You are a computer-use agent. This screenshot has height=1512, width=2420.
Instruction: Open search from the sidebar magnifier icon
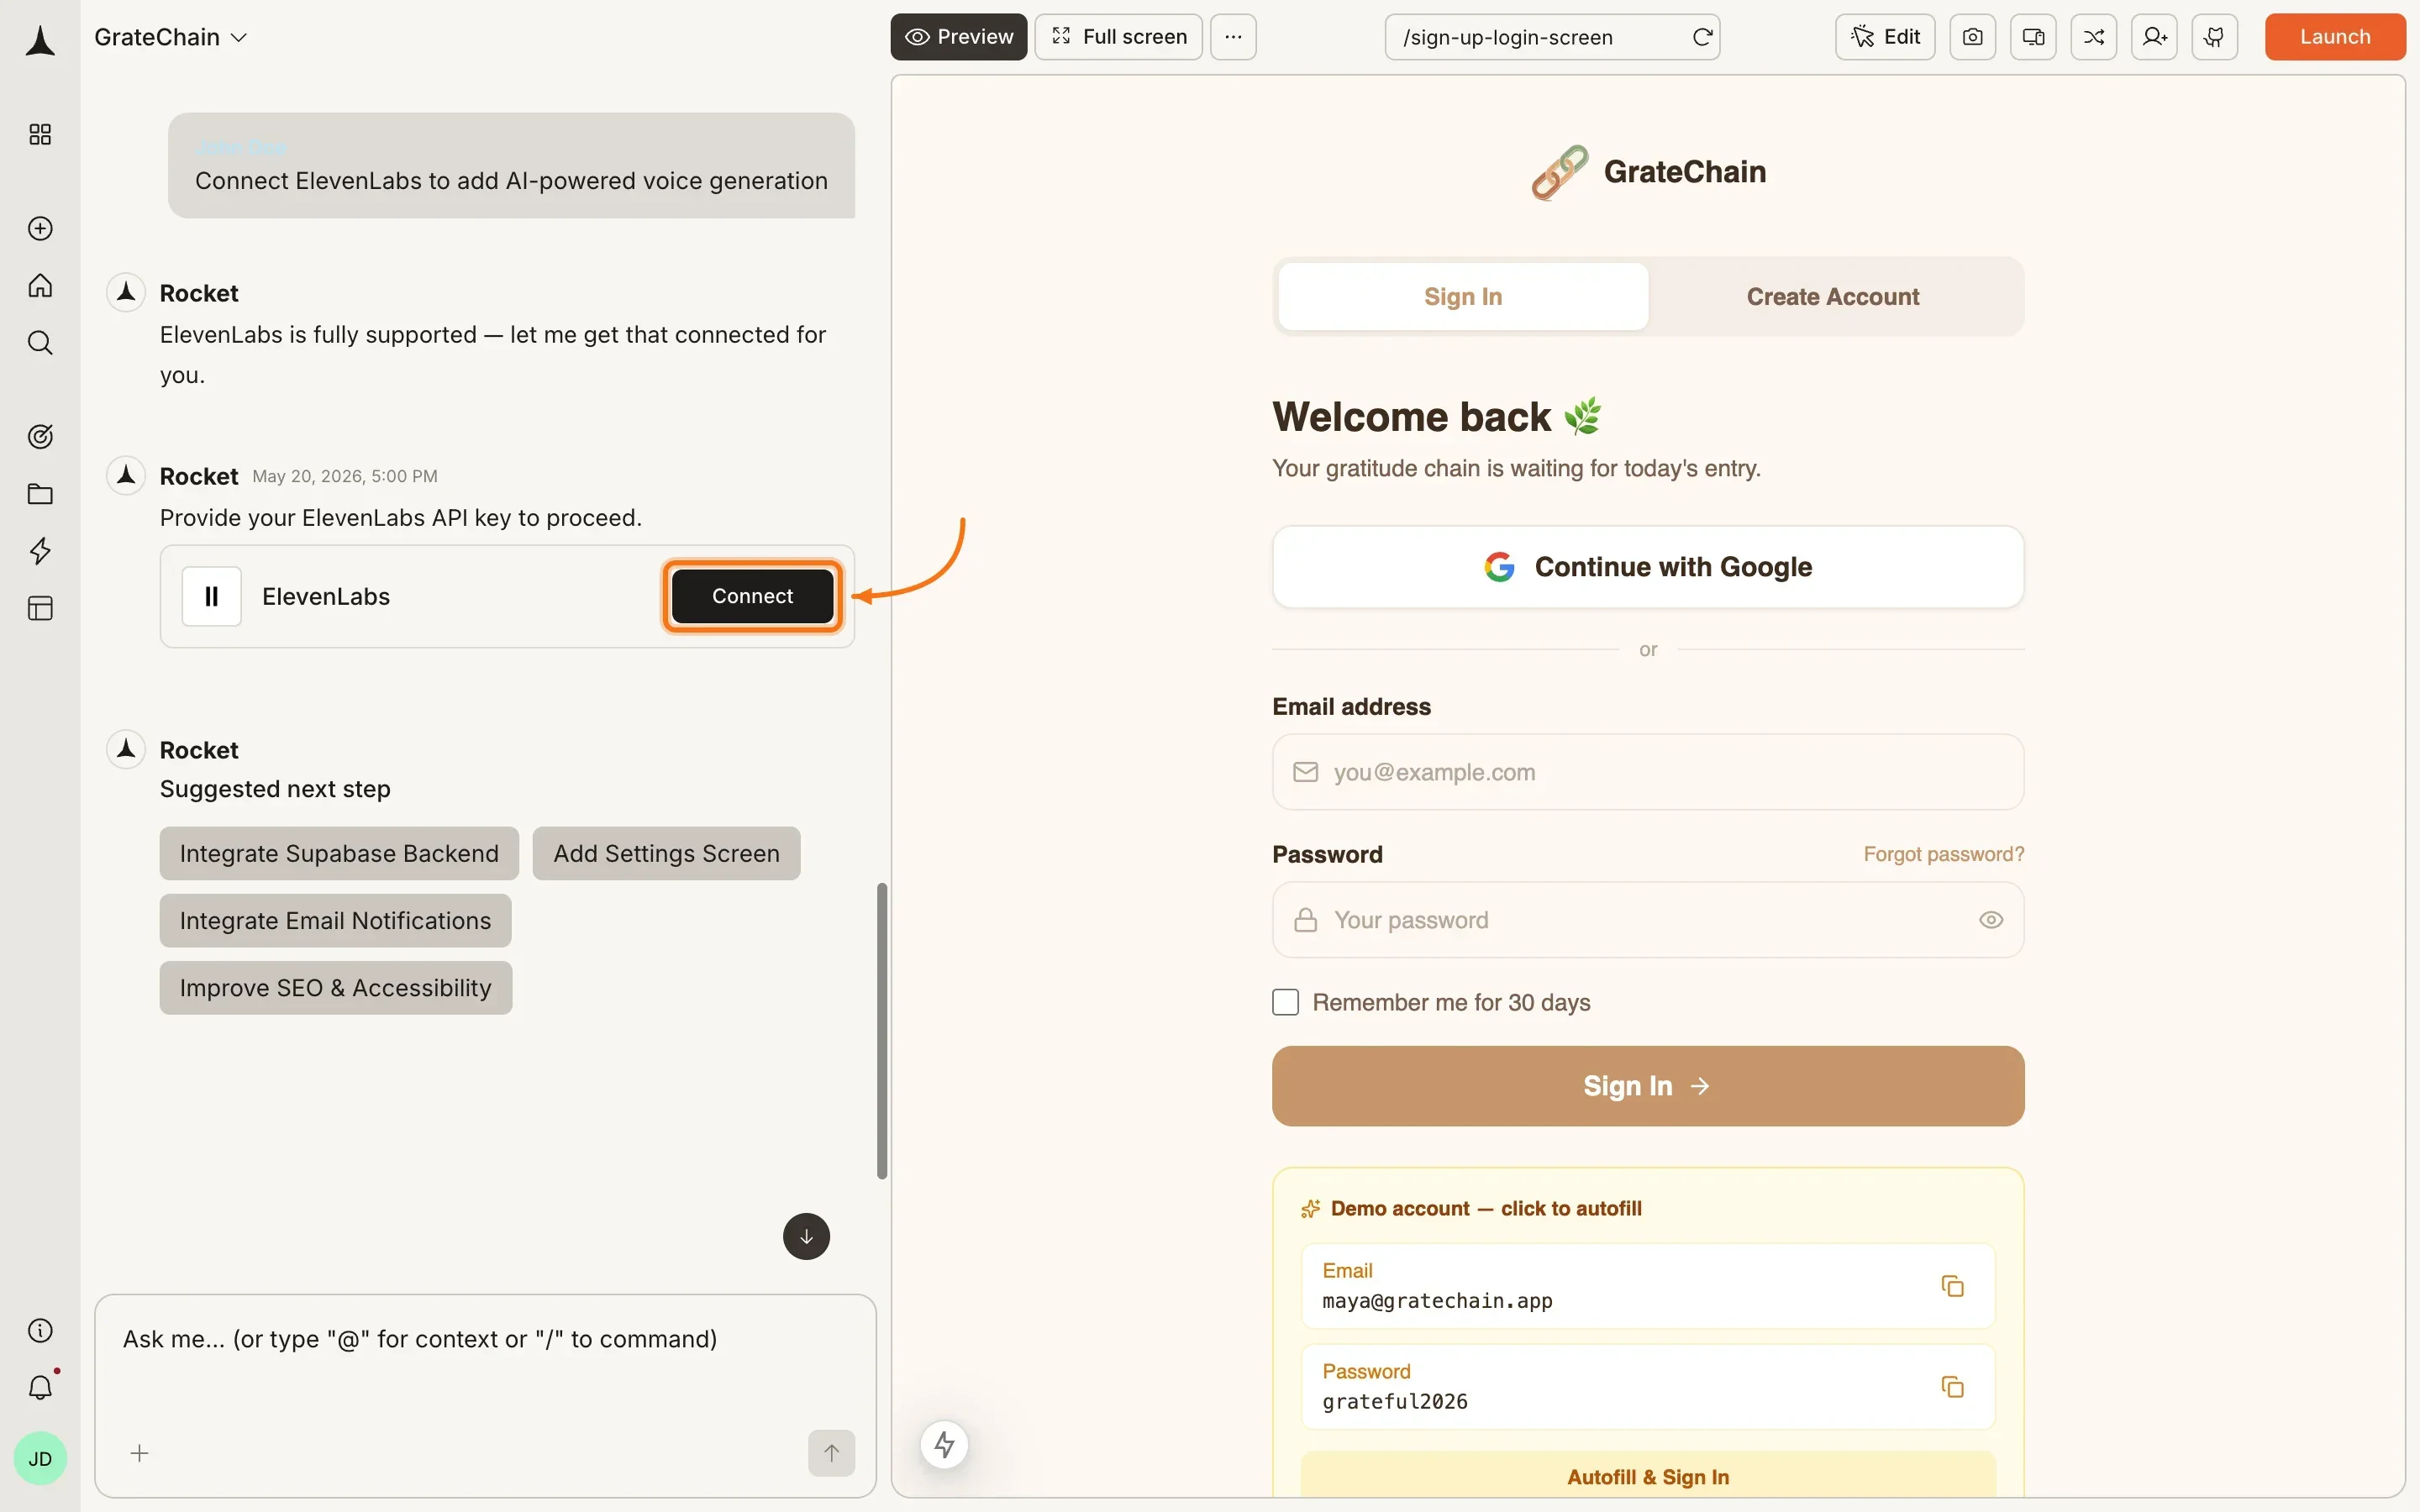[x=40, y=343]
